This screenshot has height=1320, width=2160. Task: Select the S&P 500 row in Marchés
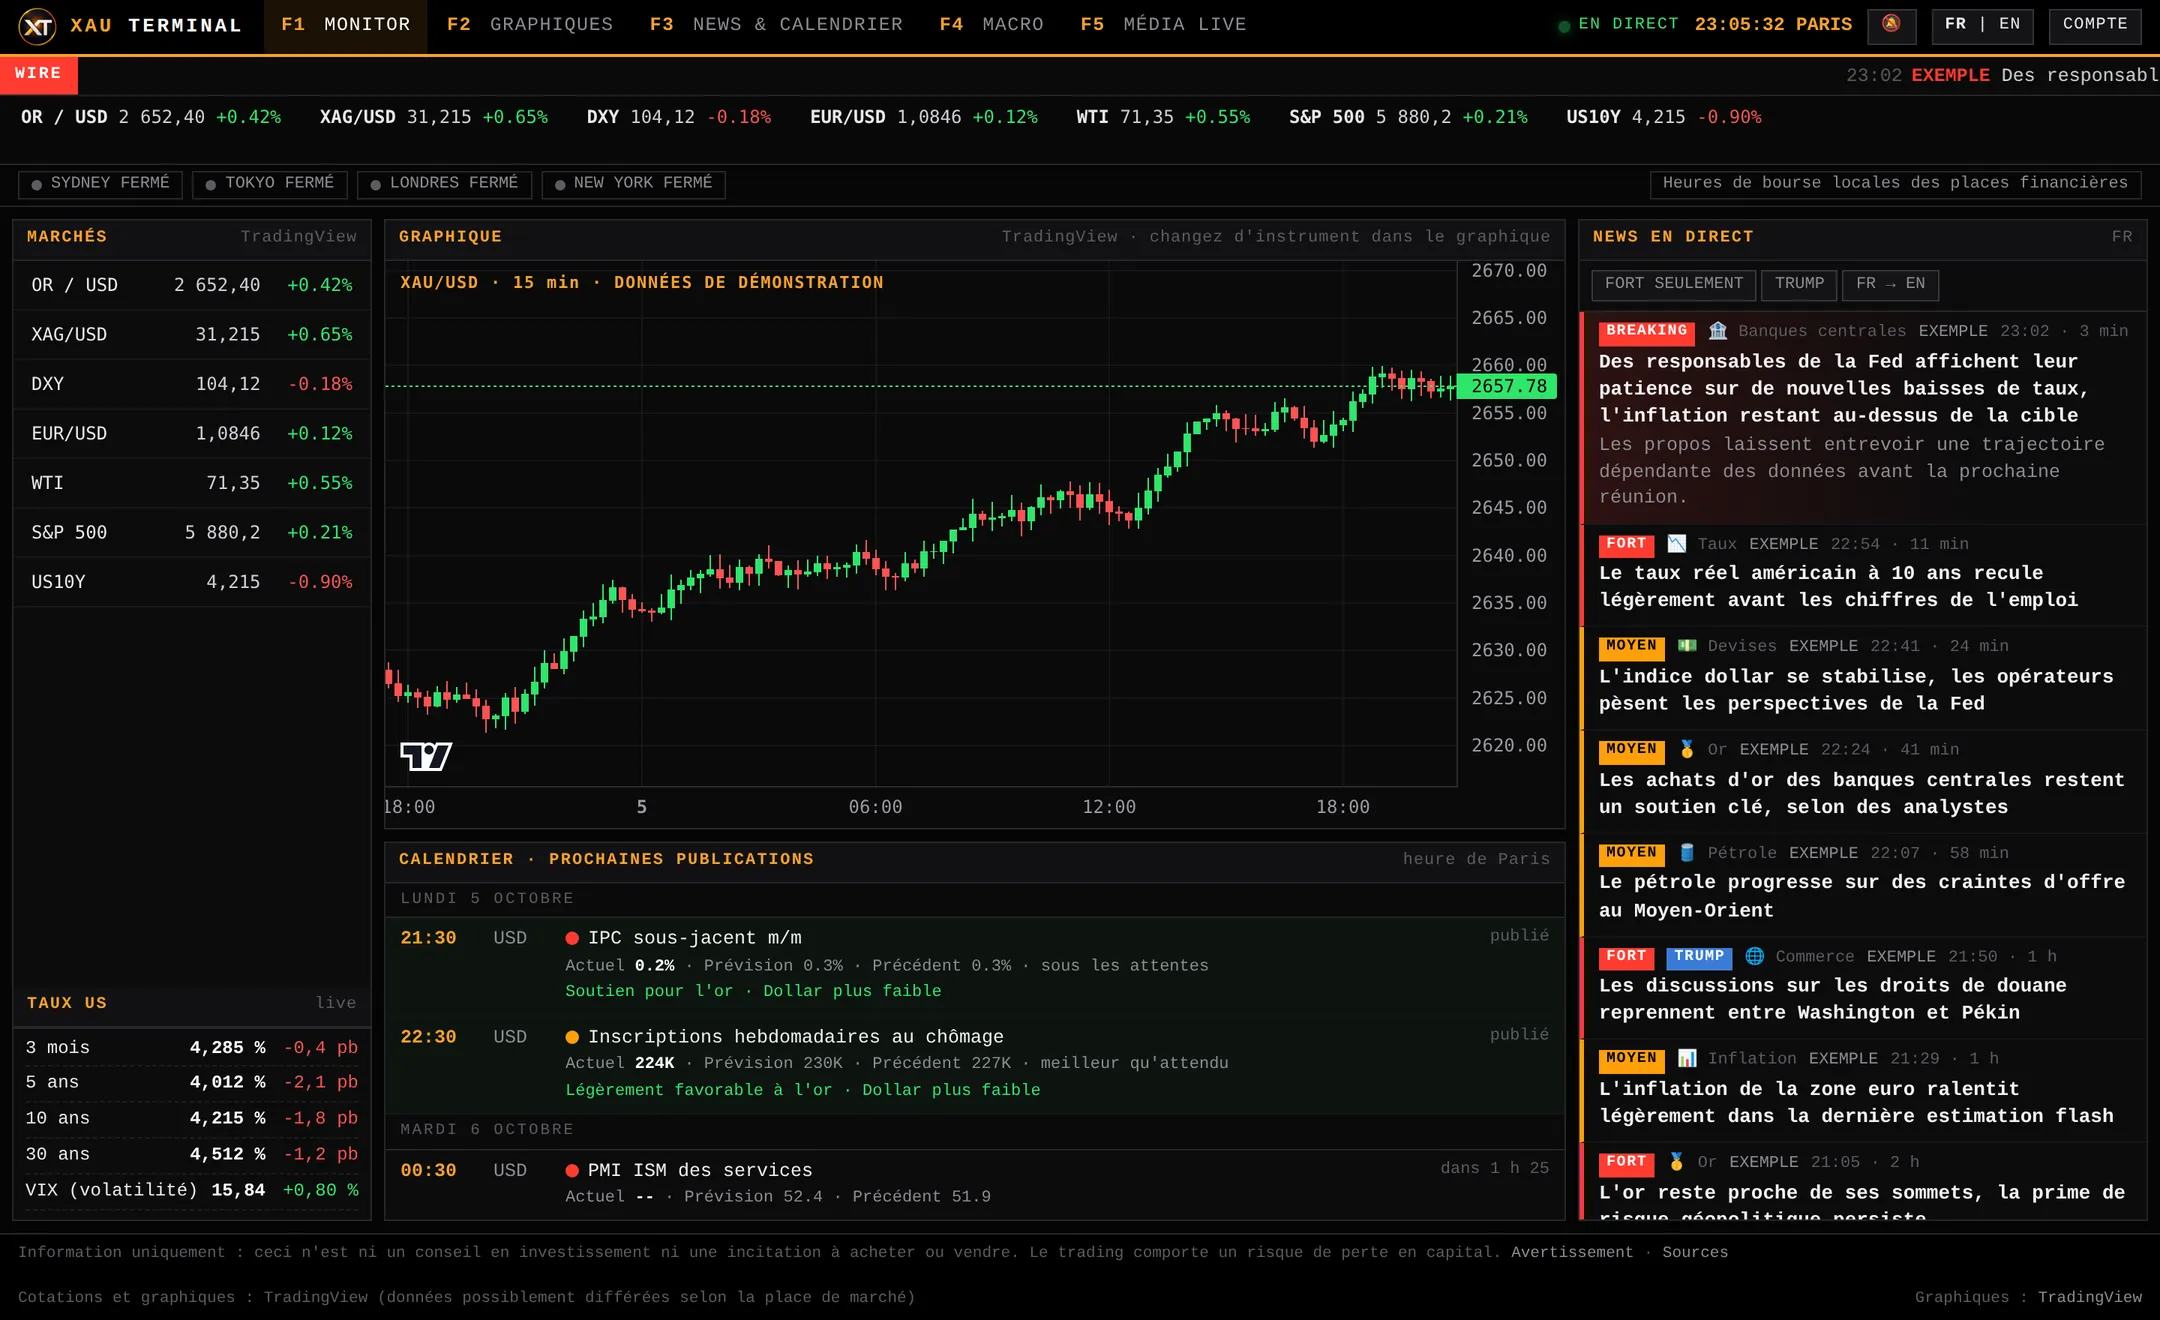coord(192,533)
